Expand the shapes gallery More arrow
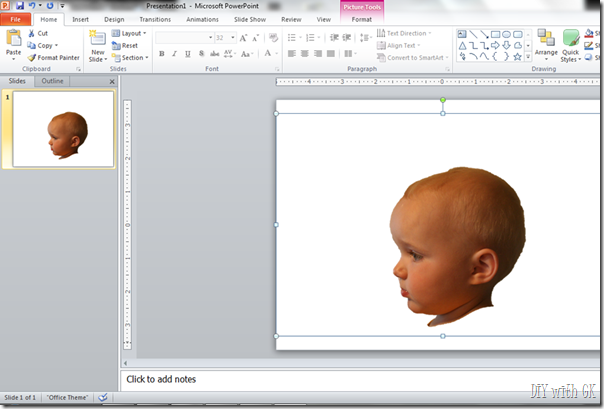Screen dimensions: 604x409 tap(528, 57)
